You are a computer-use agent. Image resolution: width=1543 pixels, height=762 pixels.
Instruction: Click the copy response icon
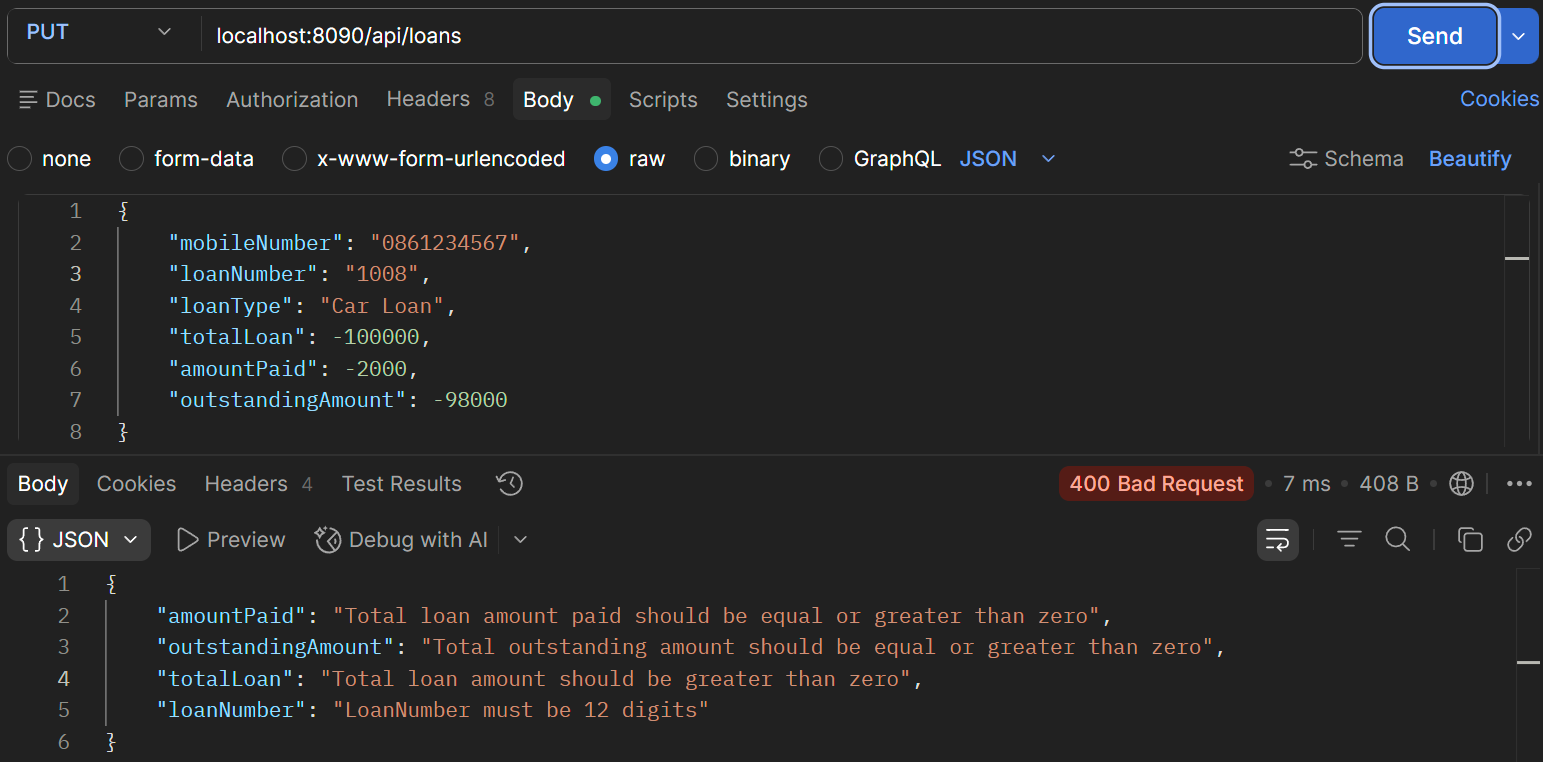pos(1470,540)
